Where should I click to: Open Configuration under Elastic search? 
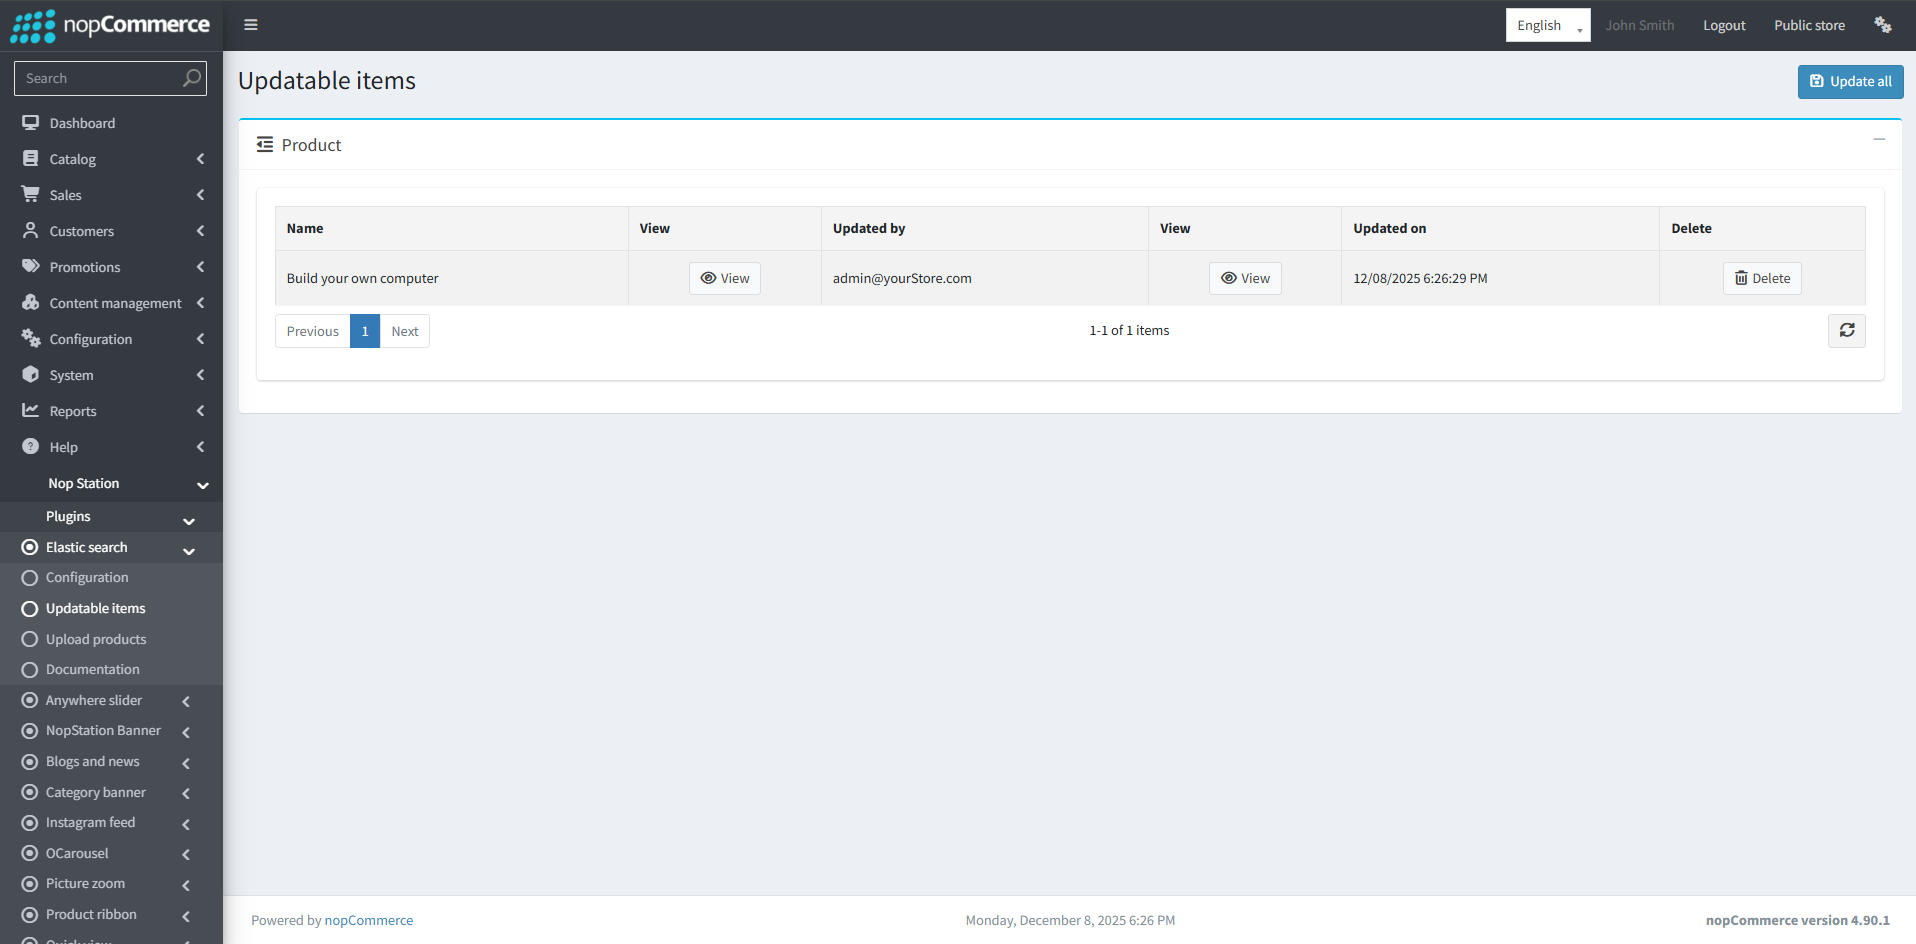point(87,578)
